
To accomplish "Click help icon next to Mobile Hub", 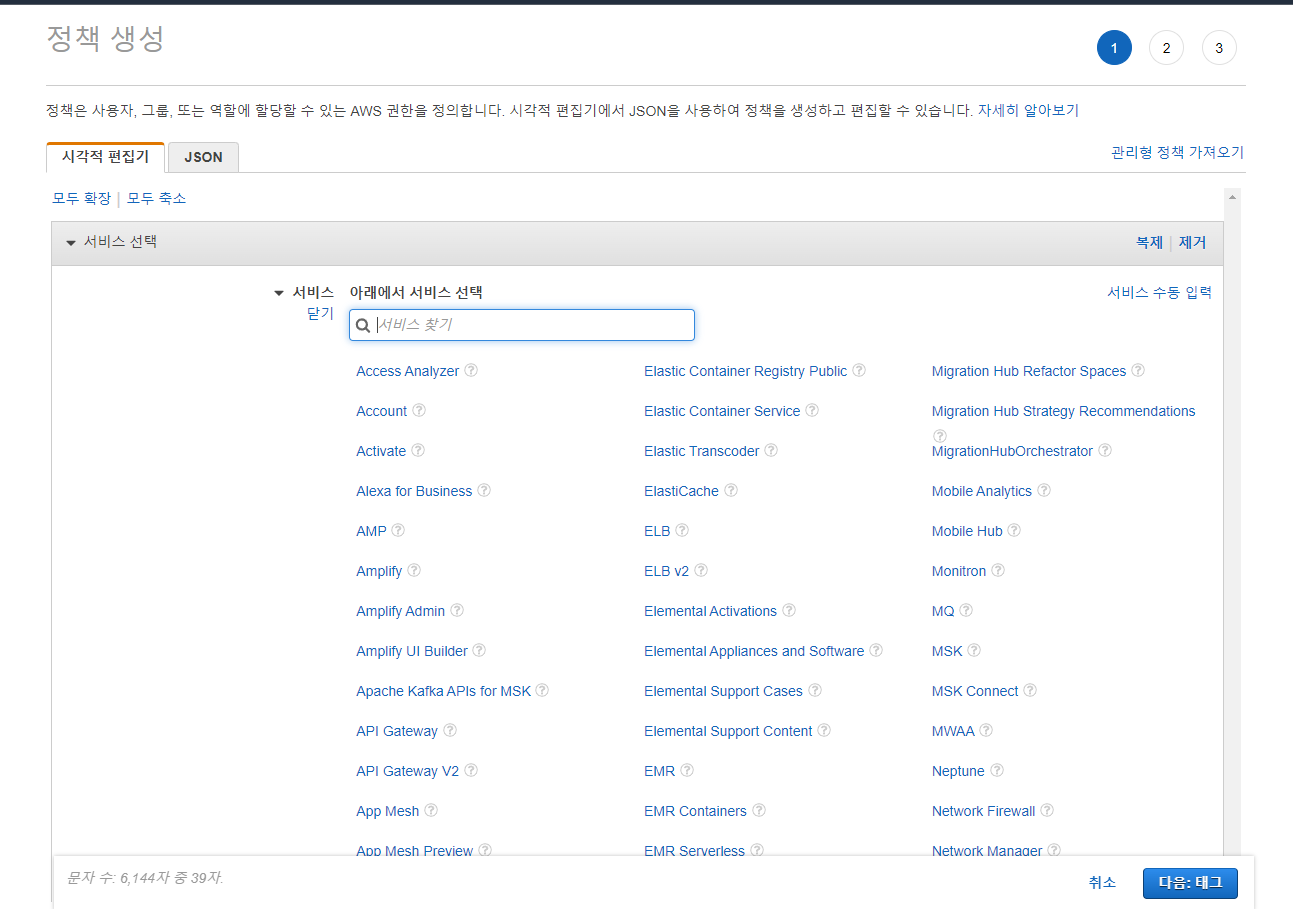I will (x=1014, y=530).
